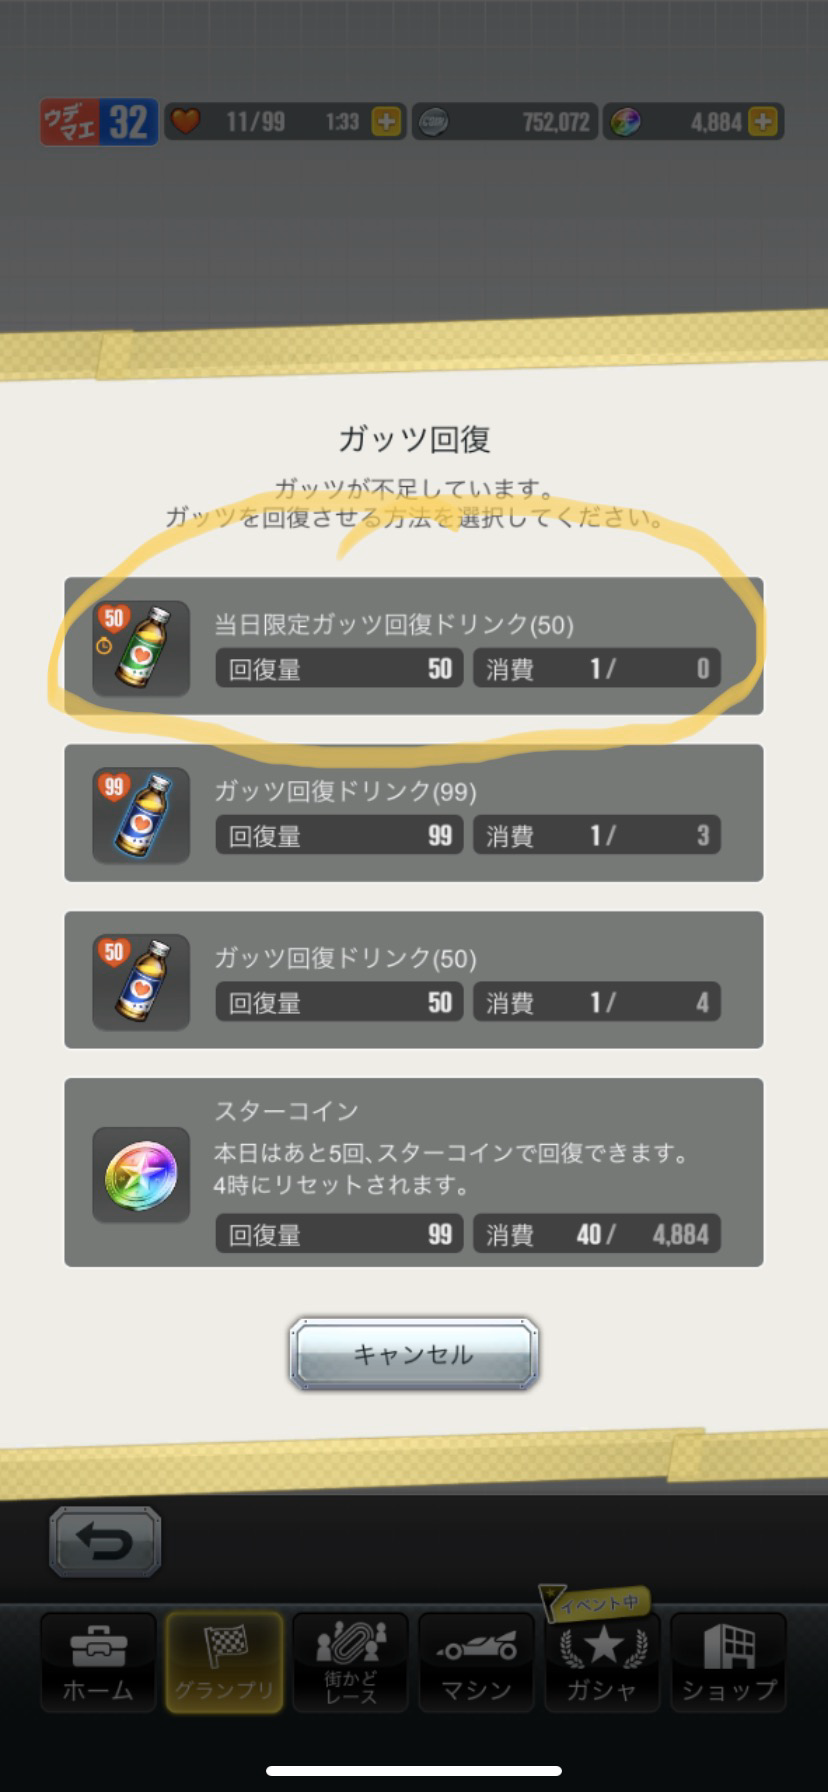Tap the plus icon beside 4,884 star coins
This screenshot has height=1792, width=828.
762,122
